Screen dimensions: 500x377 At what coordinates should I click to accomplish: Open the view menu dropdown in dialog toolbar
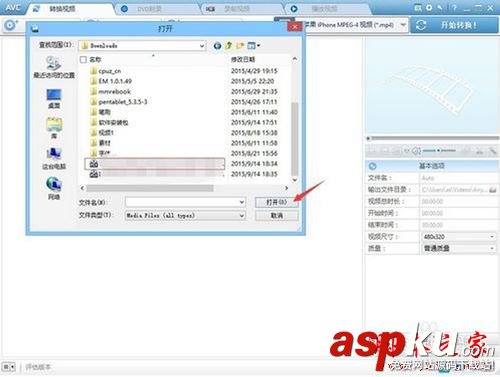click(253, 45)
